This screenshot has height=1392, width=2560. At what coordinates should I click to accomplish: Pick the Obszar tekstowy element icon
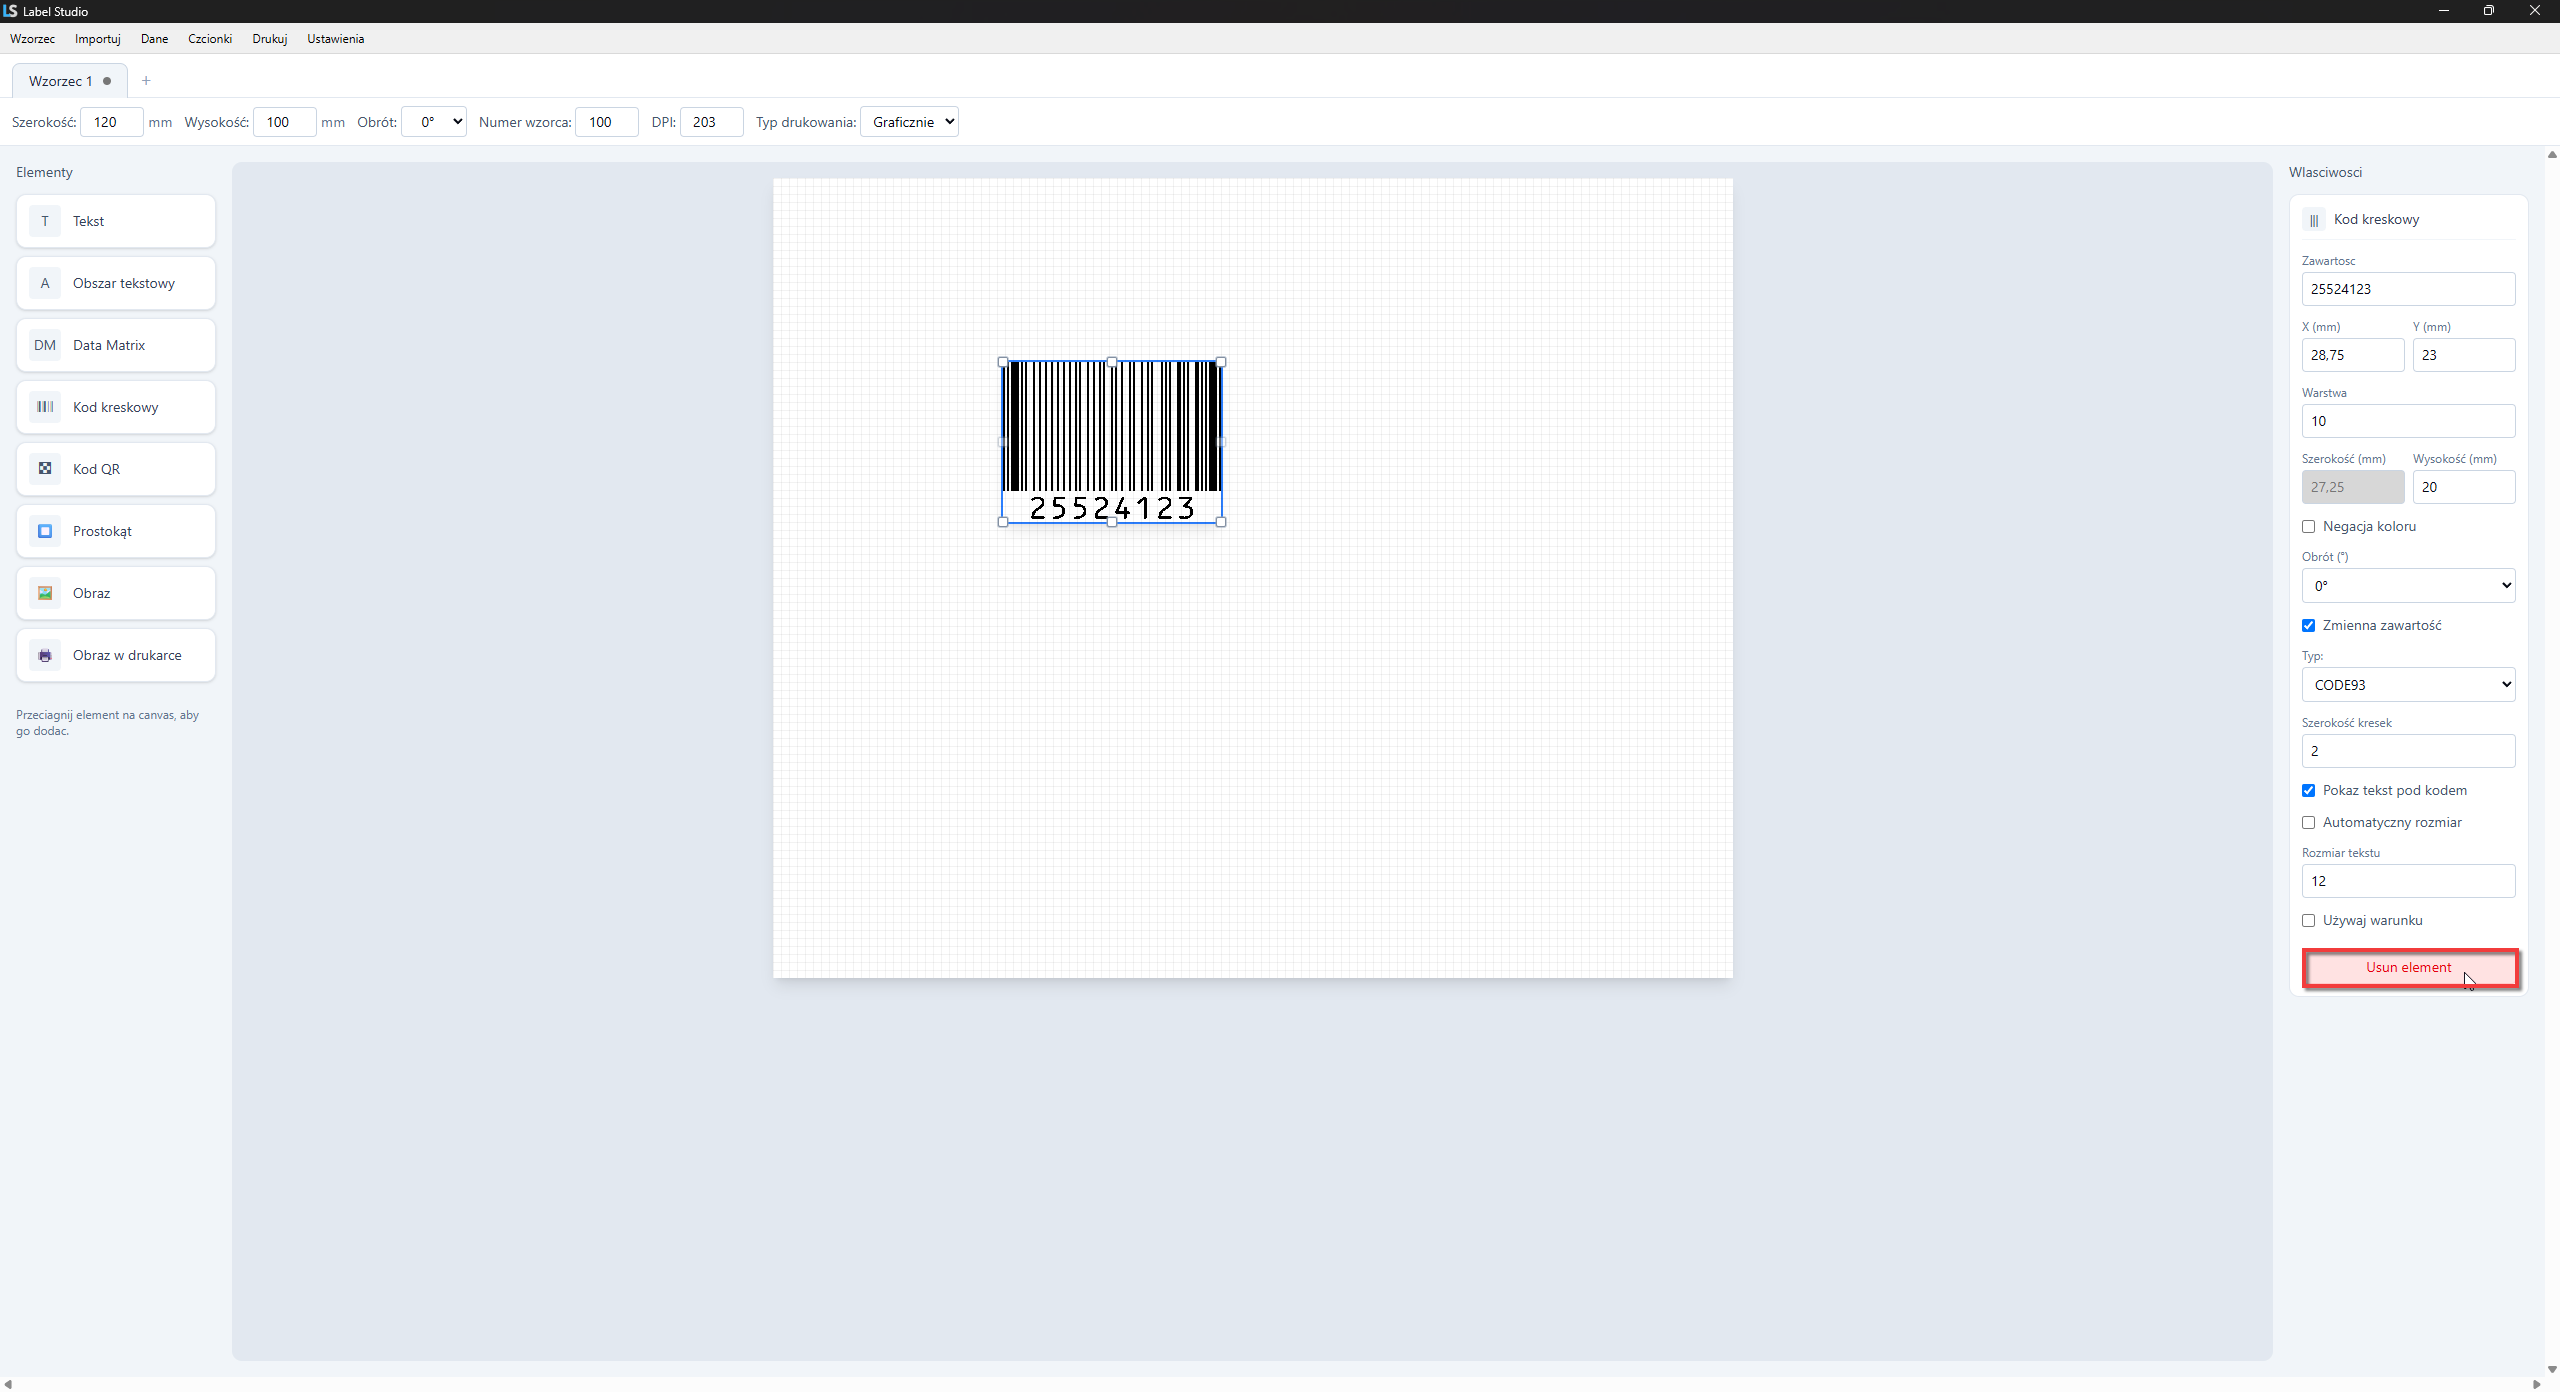point(45,283)
